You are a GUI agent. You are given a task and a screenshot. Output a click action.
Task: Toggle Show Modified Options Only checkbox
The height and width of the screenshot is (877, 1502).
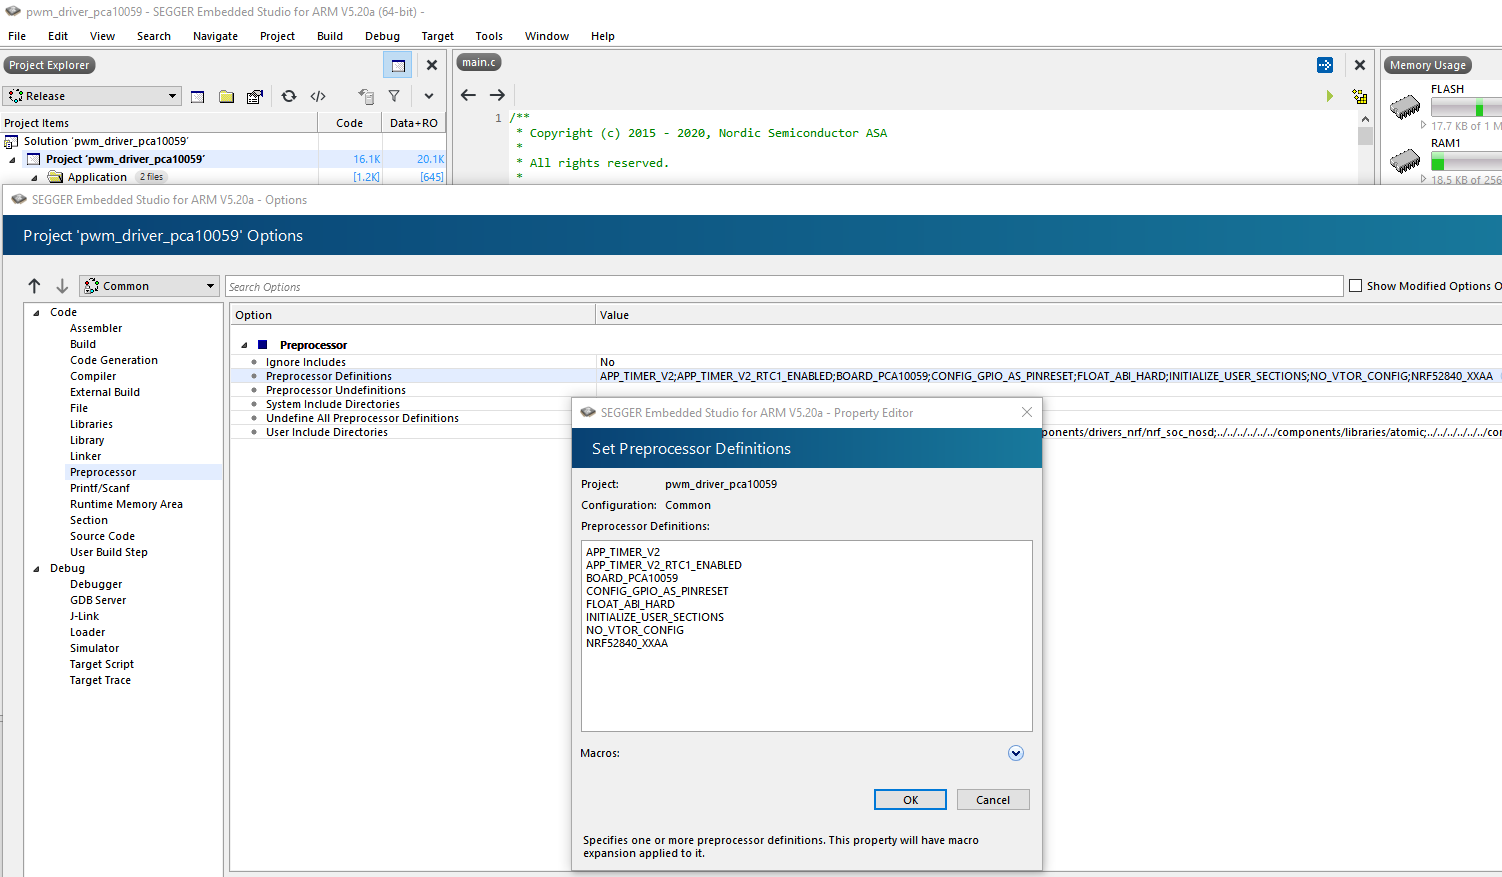1356,286
